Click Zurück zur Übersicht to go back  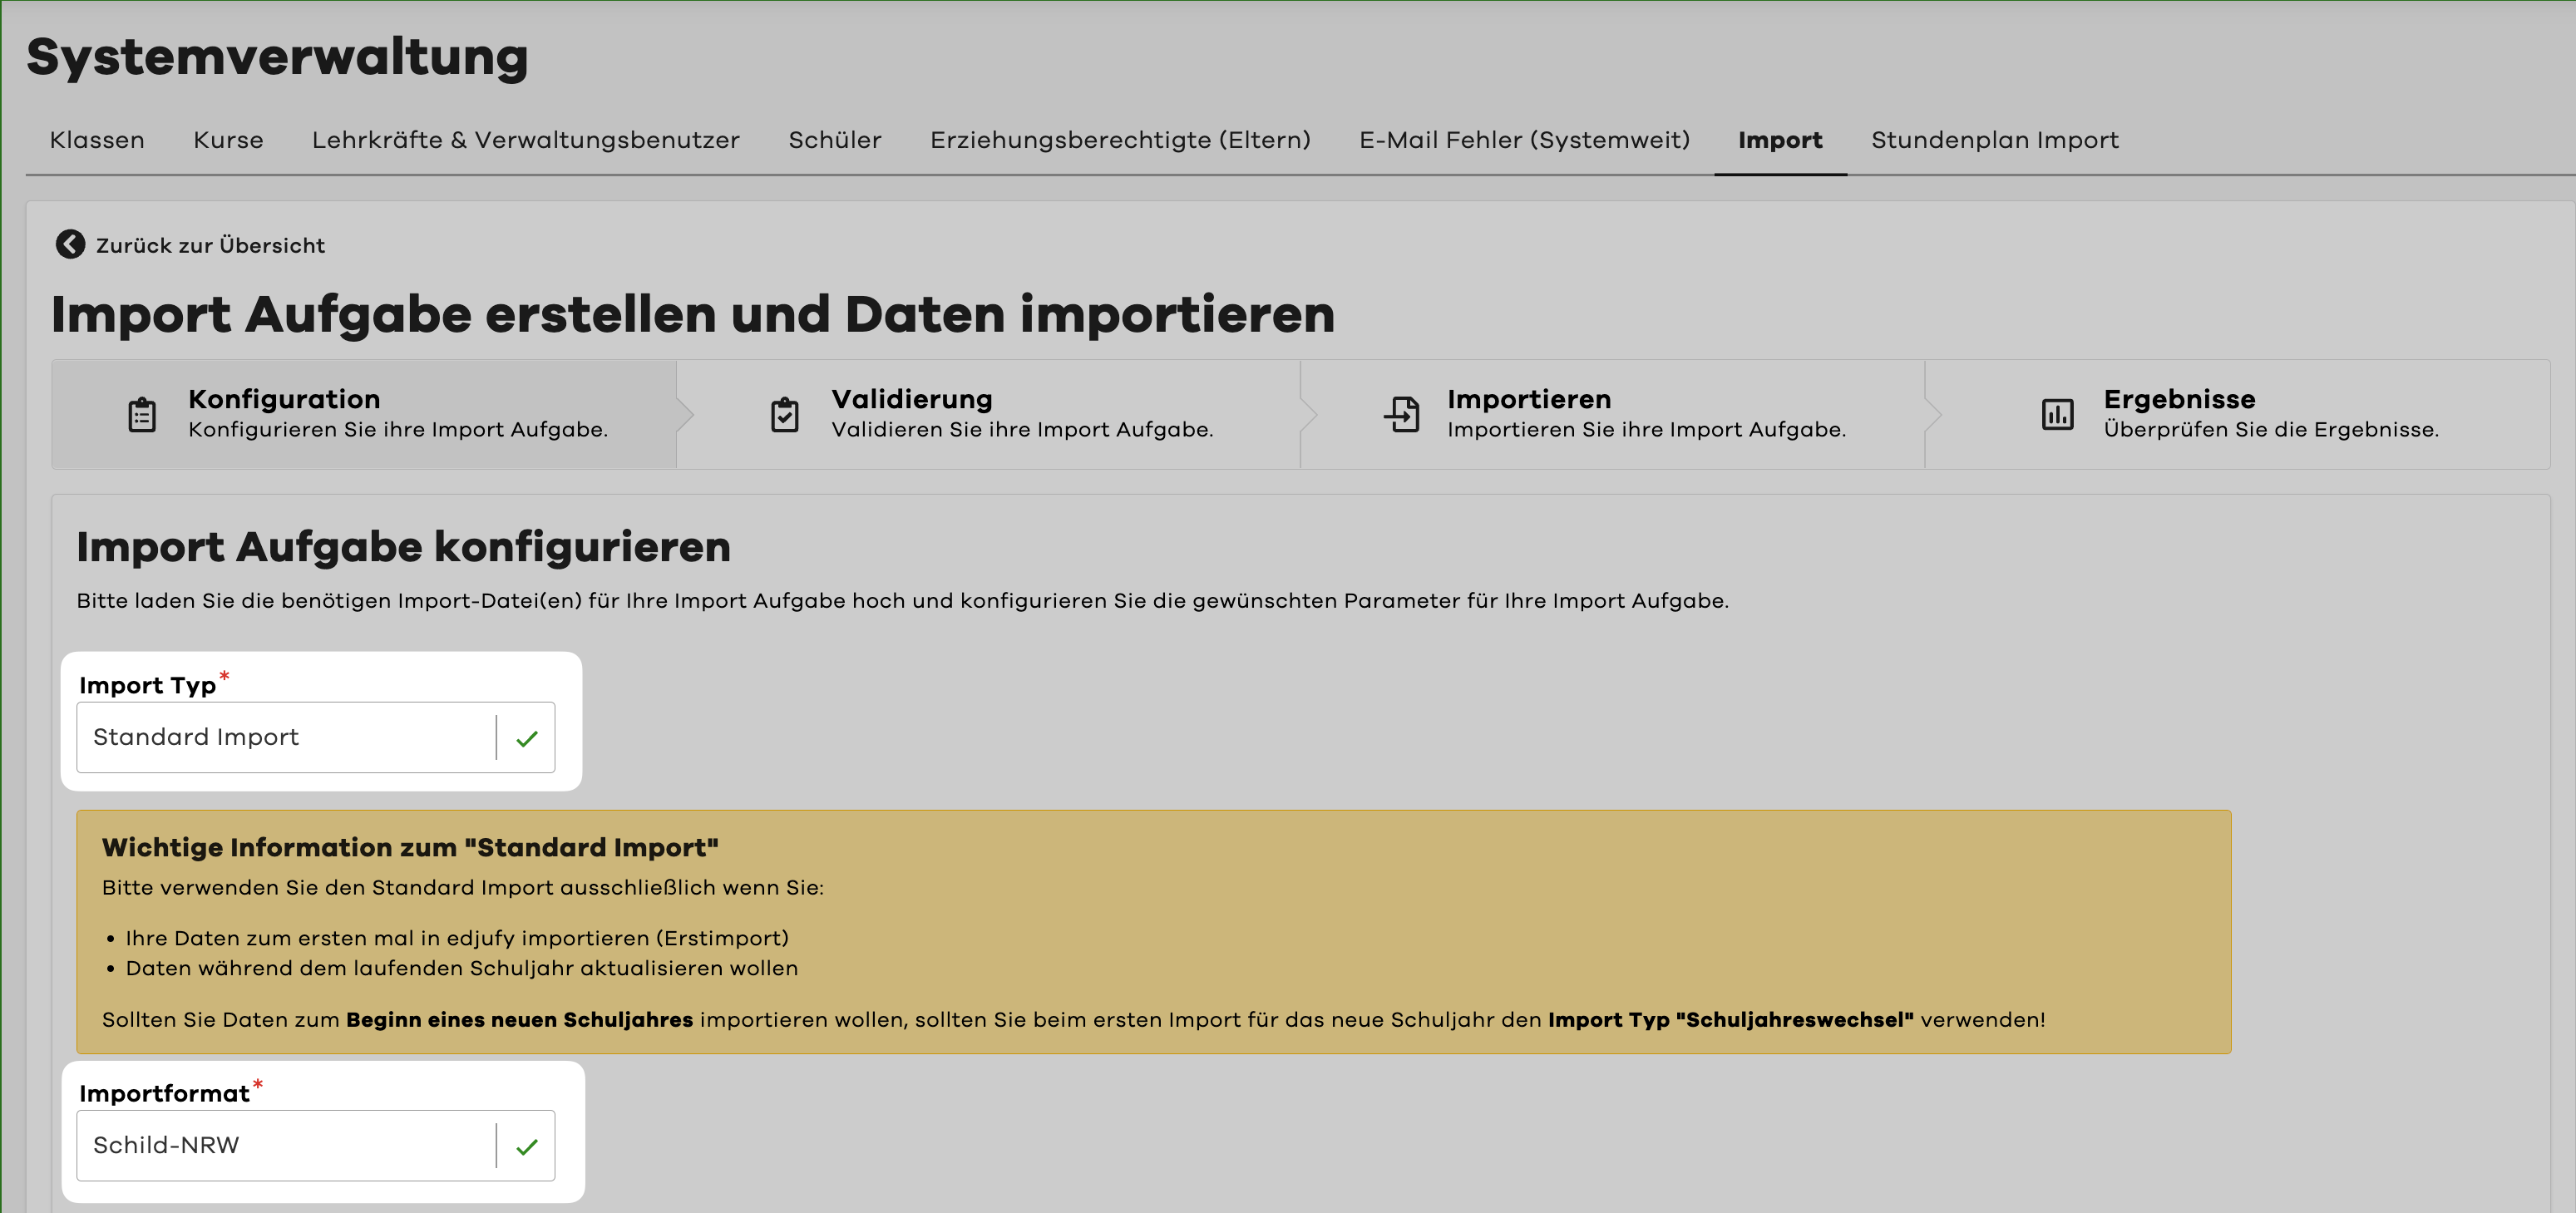pyautogui.click(x=209, y=244)
